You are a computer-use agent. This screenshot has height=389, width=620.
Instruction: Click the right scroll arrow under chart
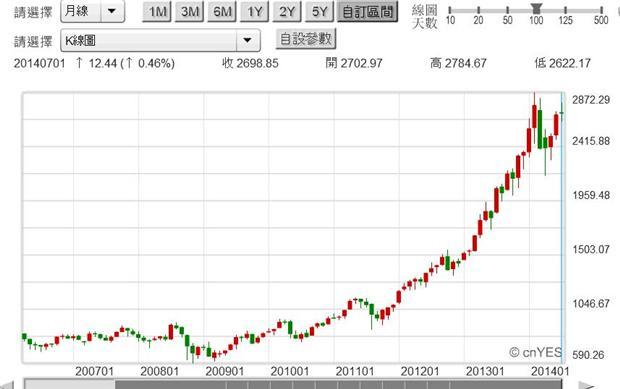click(587, 385)
